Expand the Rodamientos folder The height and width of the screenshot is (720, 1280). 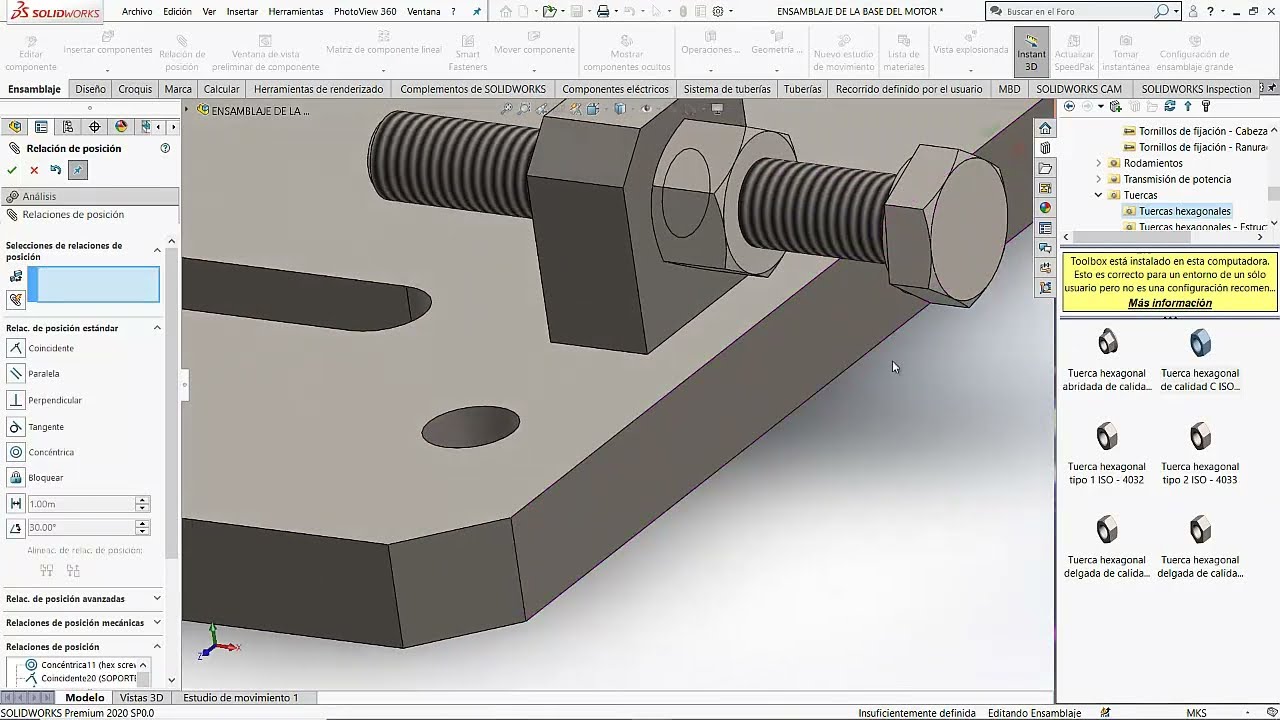click(x=1099, y=163)
